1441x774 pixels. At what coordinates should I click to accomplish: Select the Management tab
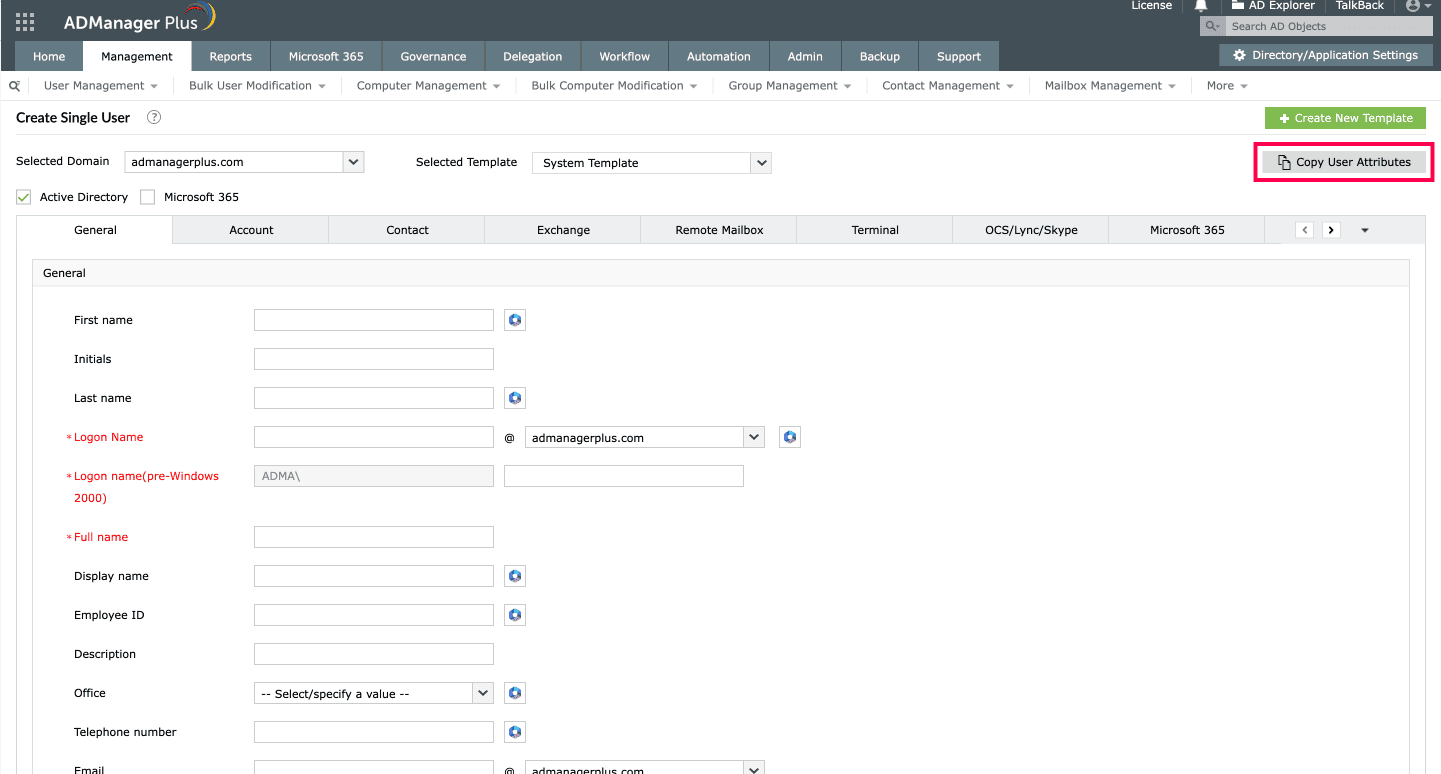click(x=137, y=56)
